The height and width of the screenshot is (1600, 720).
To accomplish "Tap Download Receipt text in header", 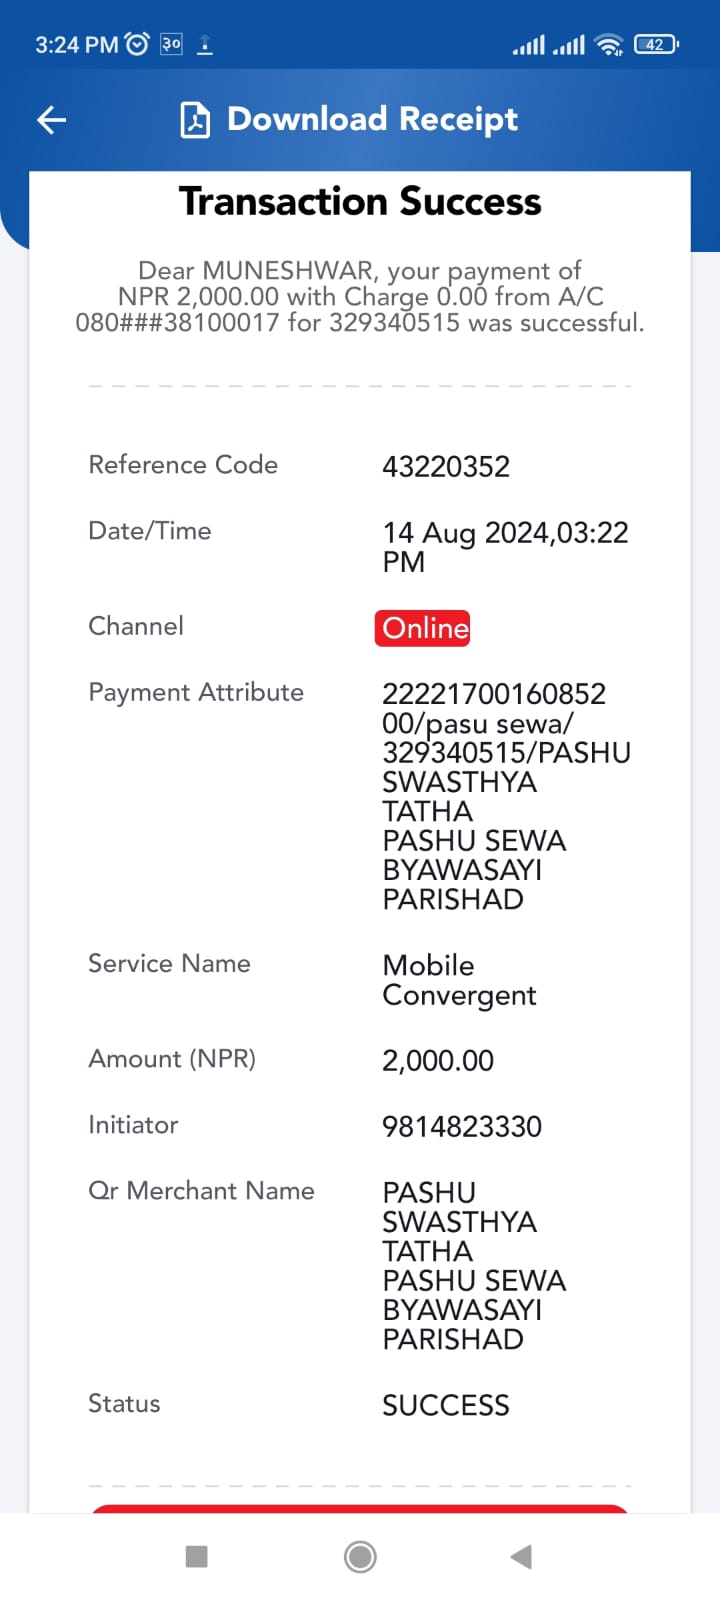I will coord(372,119).
